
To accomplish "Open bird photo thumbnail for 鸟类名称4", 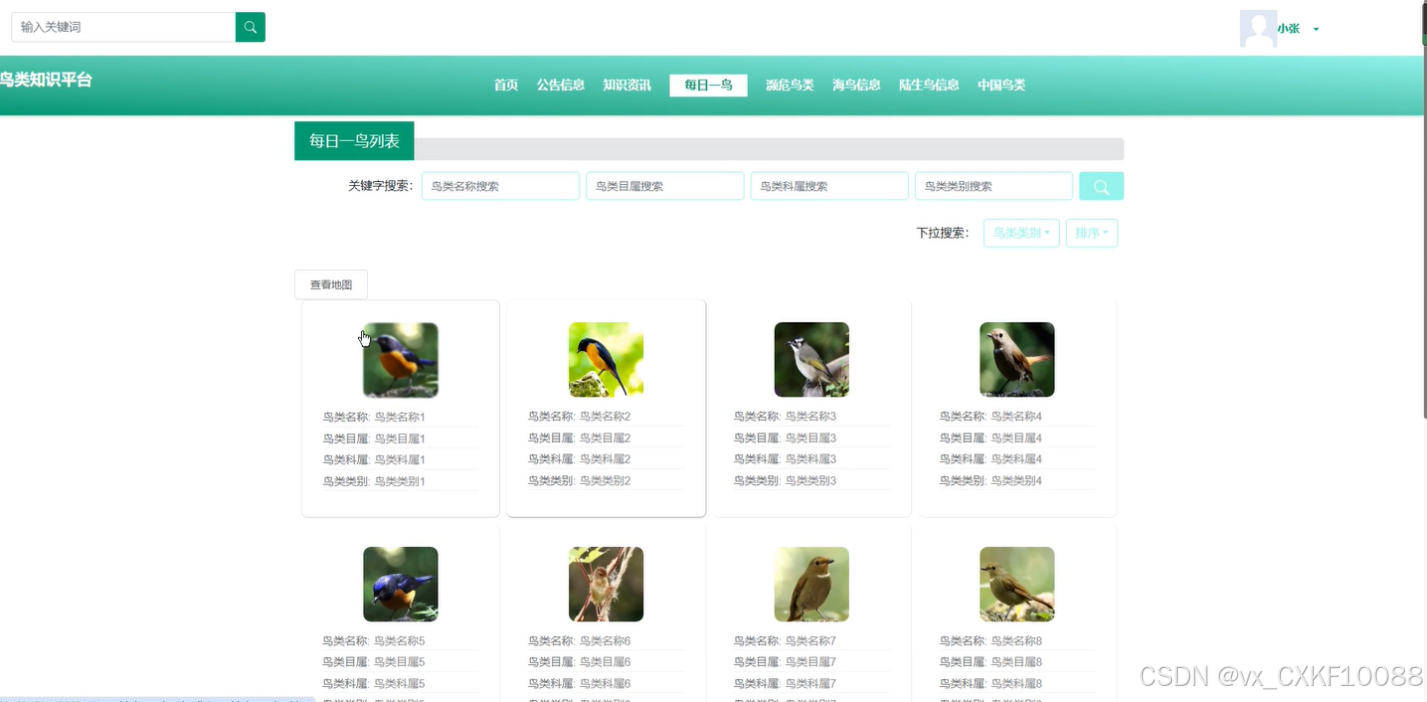I will point(1017,360).
